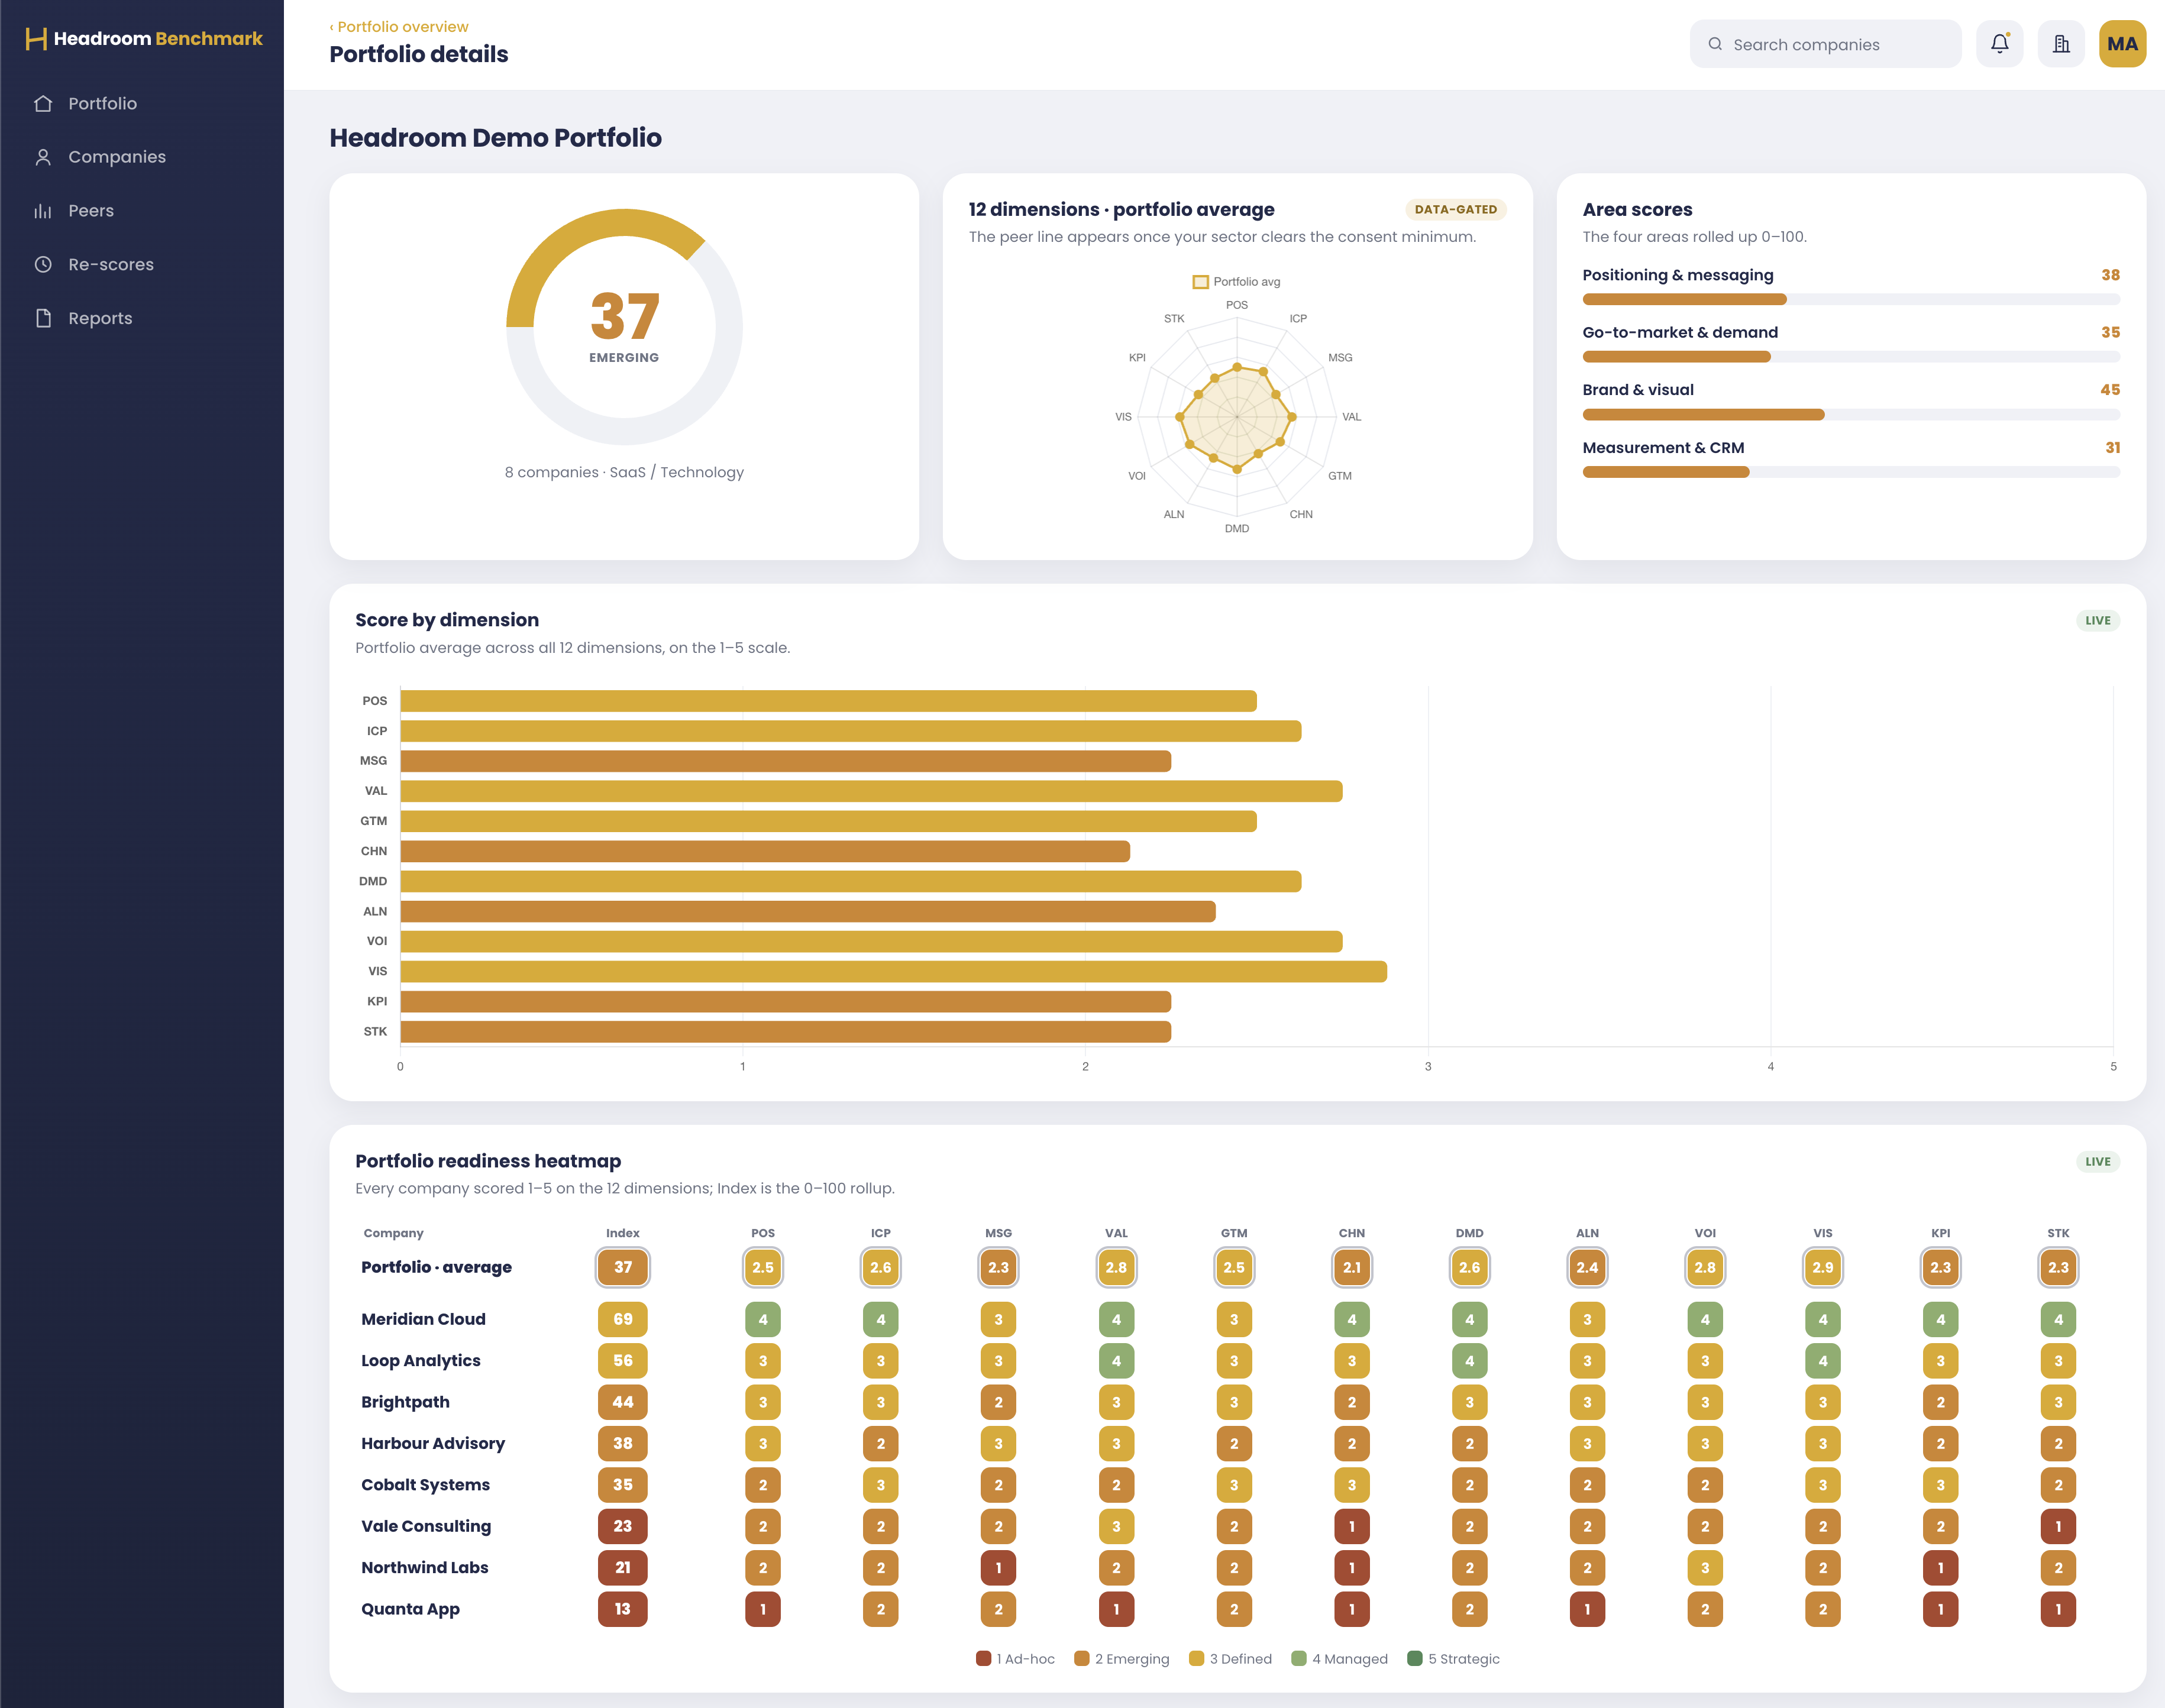Click the Index column header
The width and height of the screenshot is (2165, 1708).
(622, 1234)
